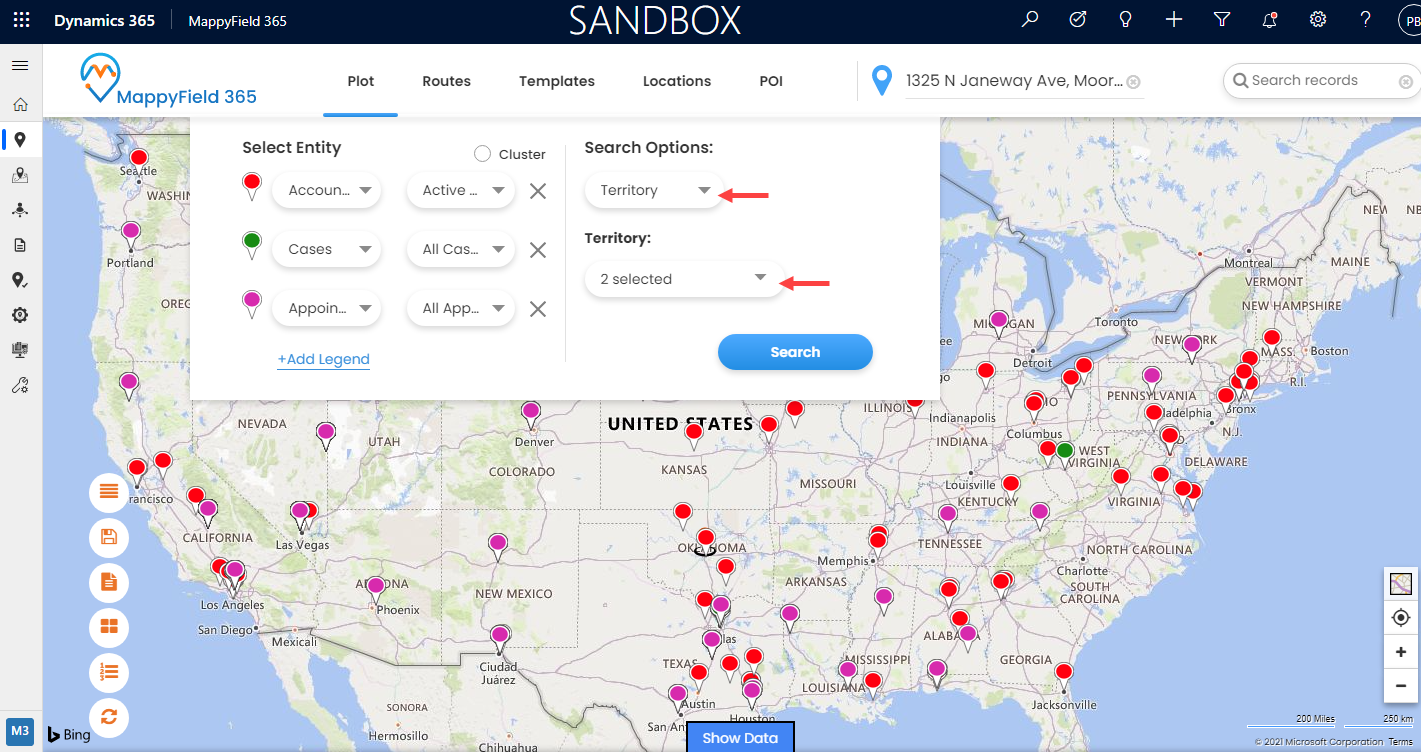1421x752 pixels.
Task: Enable the Cluster radio option
Action: coord(482,154)
